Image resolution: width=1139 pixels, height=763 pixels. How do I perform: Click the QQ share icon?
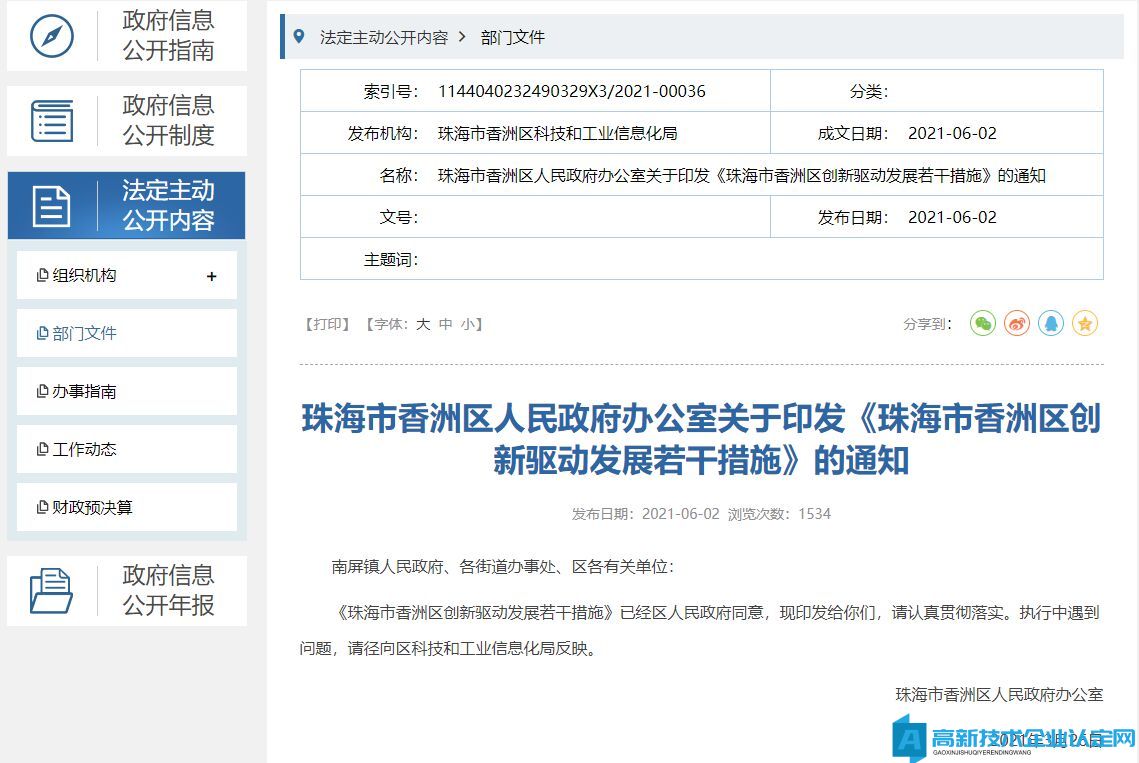[x=1051, y=324]
